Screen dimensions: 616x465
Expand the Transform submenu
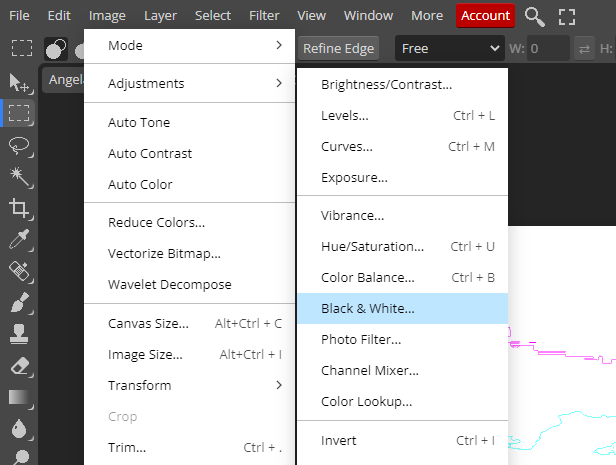pos(194,385)
